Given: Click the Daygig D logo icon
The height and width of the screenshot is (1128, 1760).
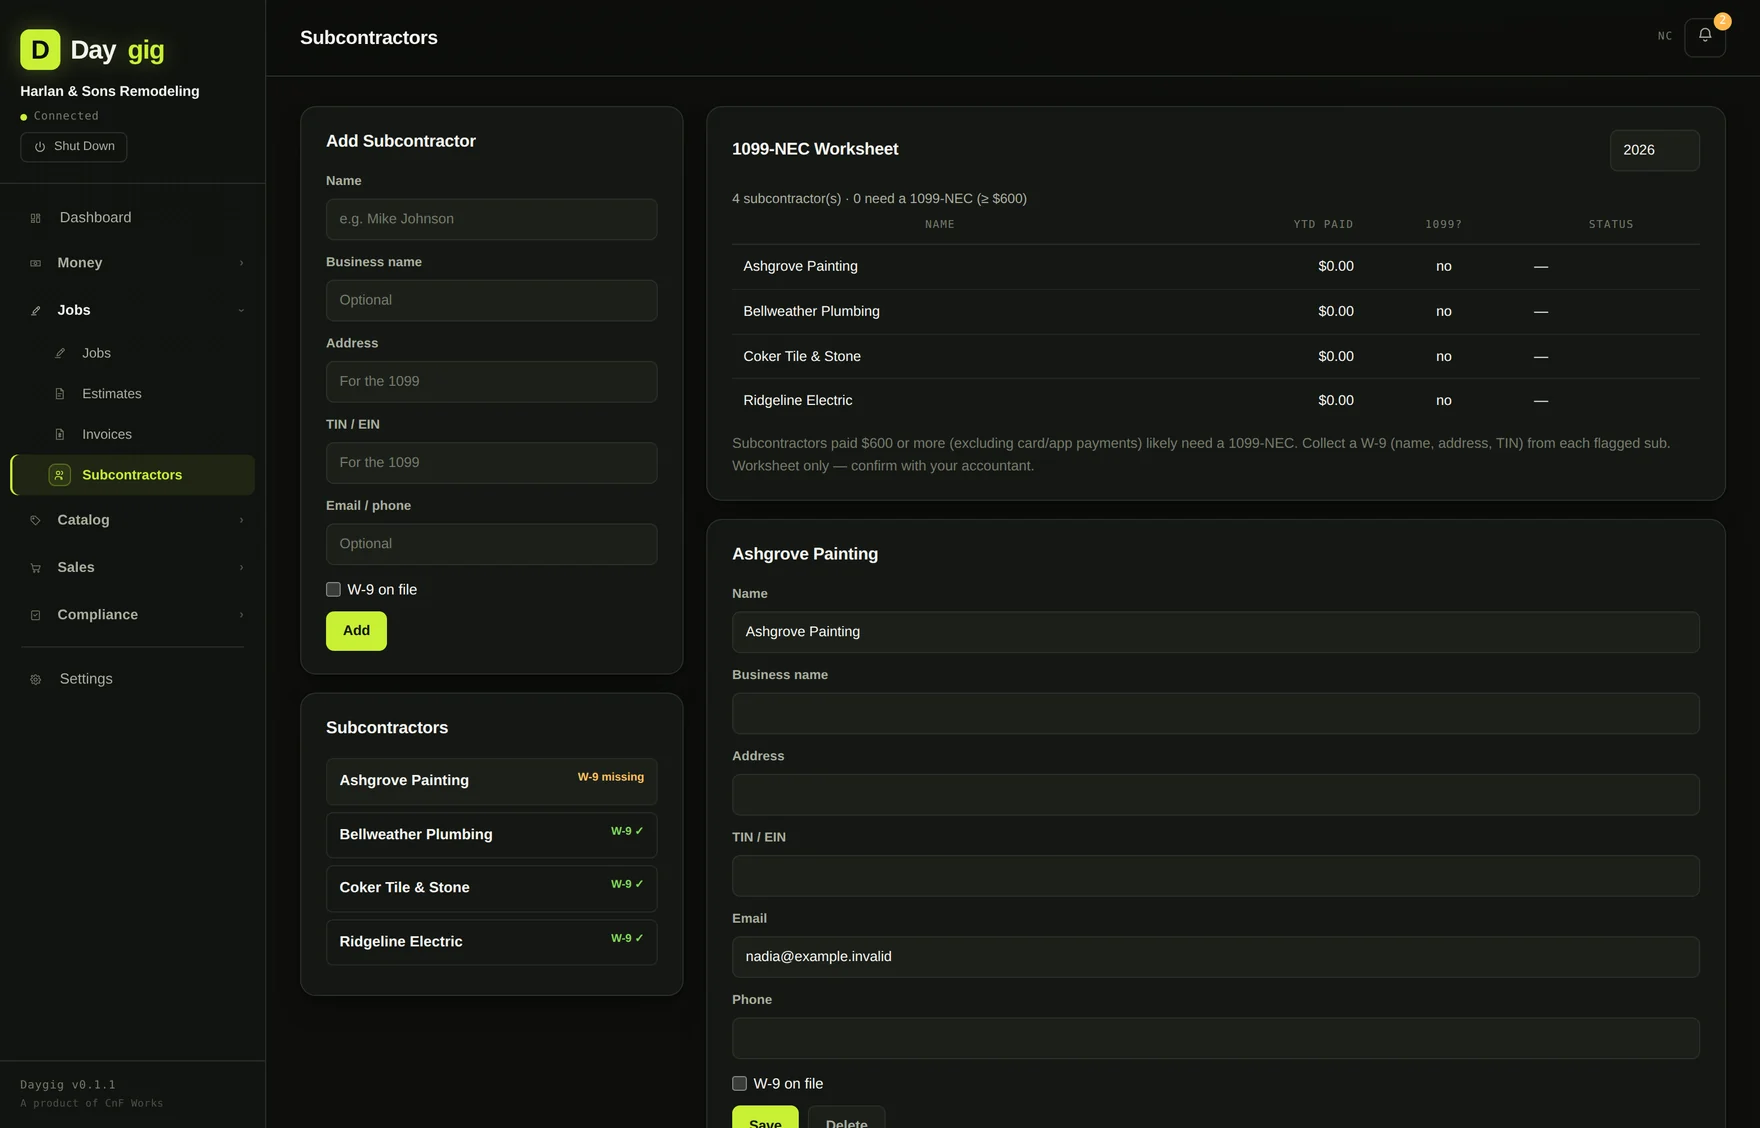Looking at the screenshot, I should tap(40, 49).
